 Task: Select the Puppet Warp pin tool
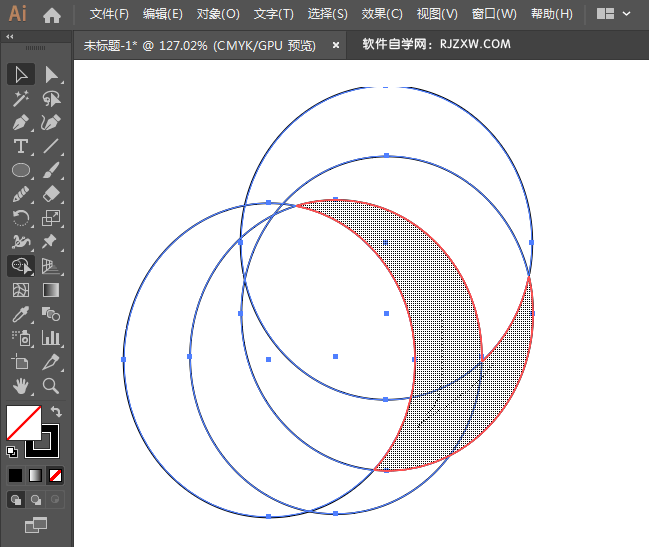coord(51,242)
